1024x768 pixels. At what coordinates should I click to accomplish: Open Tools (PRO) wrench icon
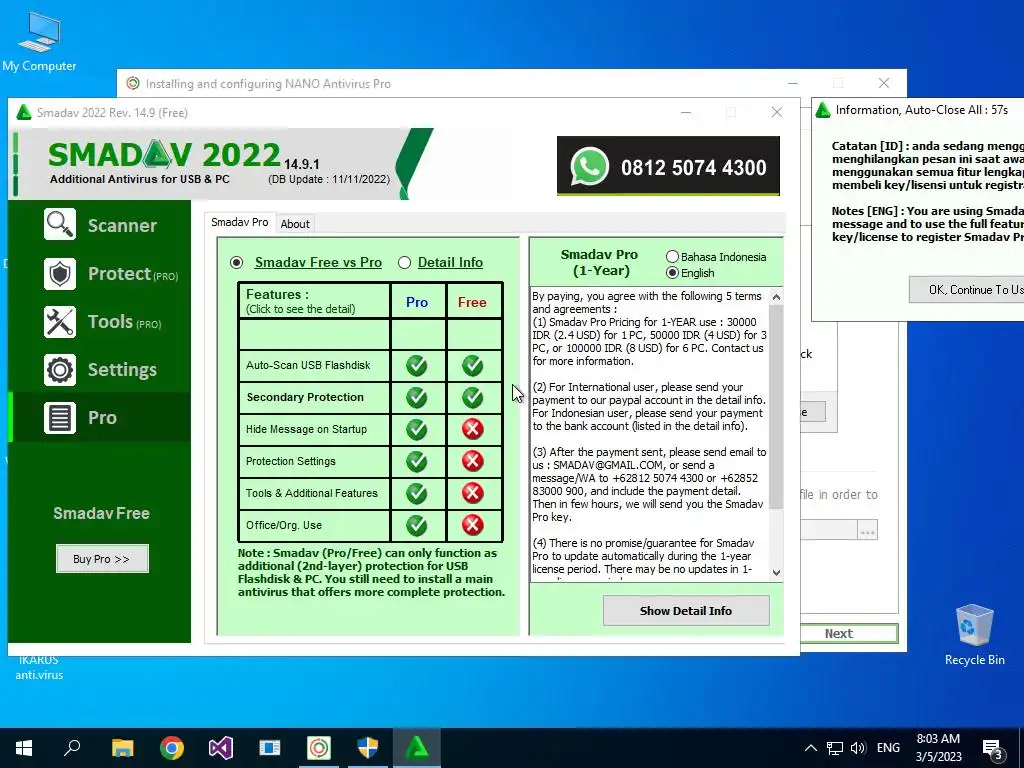pyautogui.click(x=60, y=321)
